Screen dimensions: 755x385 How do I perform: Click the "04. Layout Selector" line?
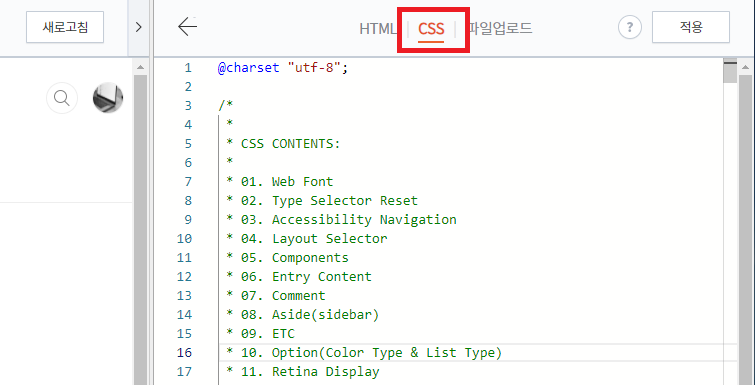[x=307, y=239]
